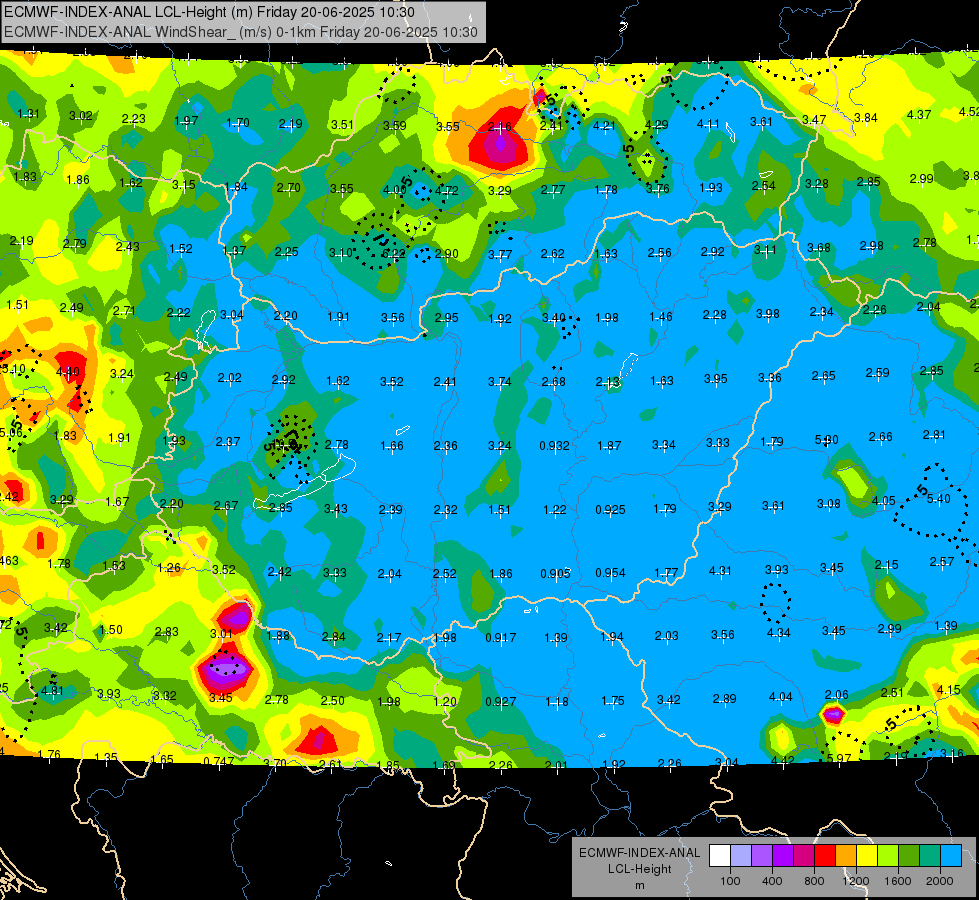Click the wind shear value 3.77

[499, 254]
